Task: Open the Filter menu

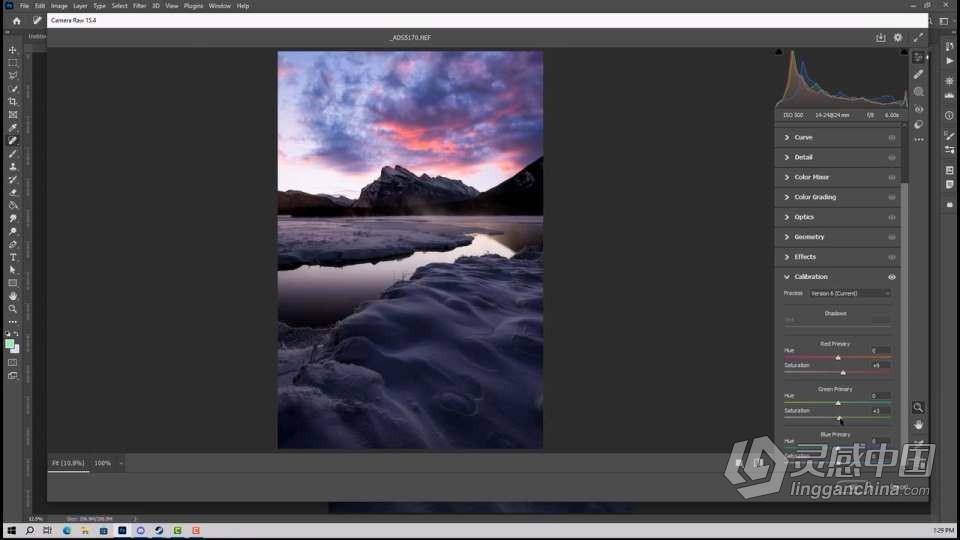Action: [139, 6]
